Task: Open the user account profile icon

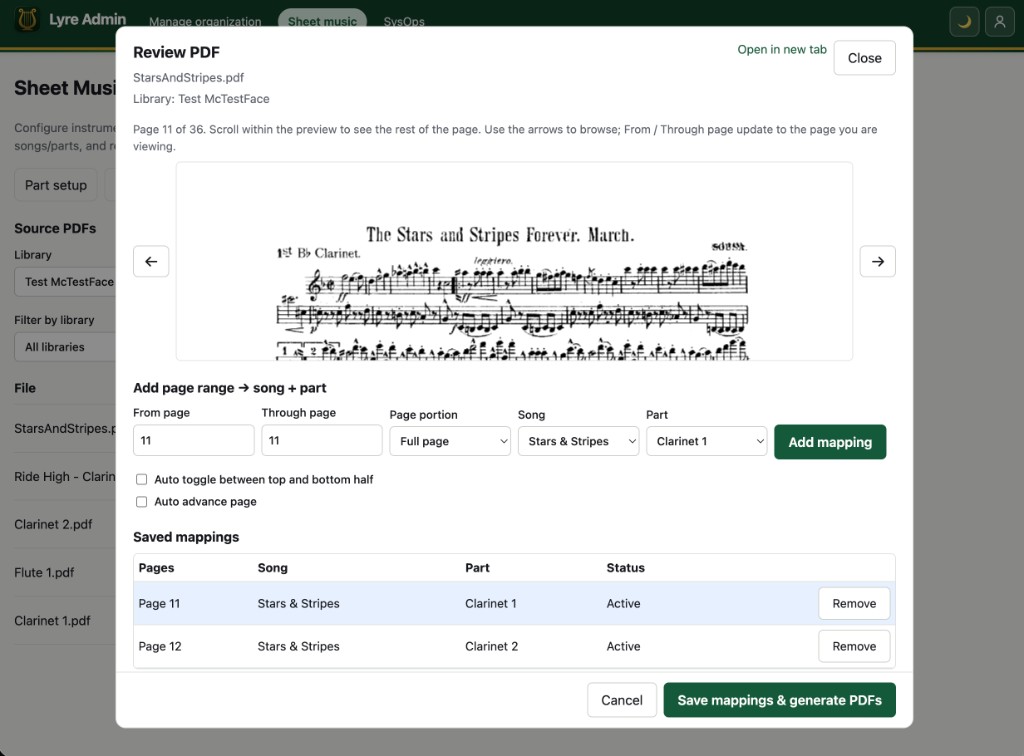Action: (999, 22)
